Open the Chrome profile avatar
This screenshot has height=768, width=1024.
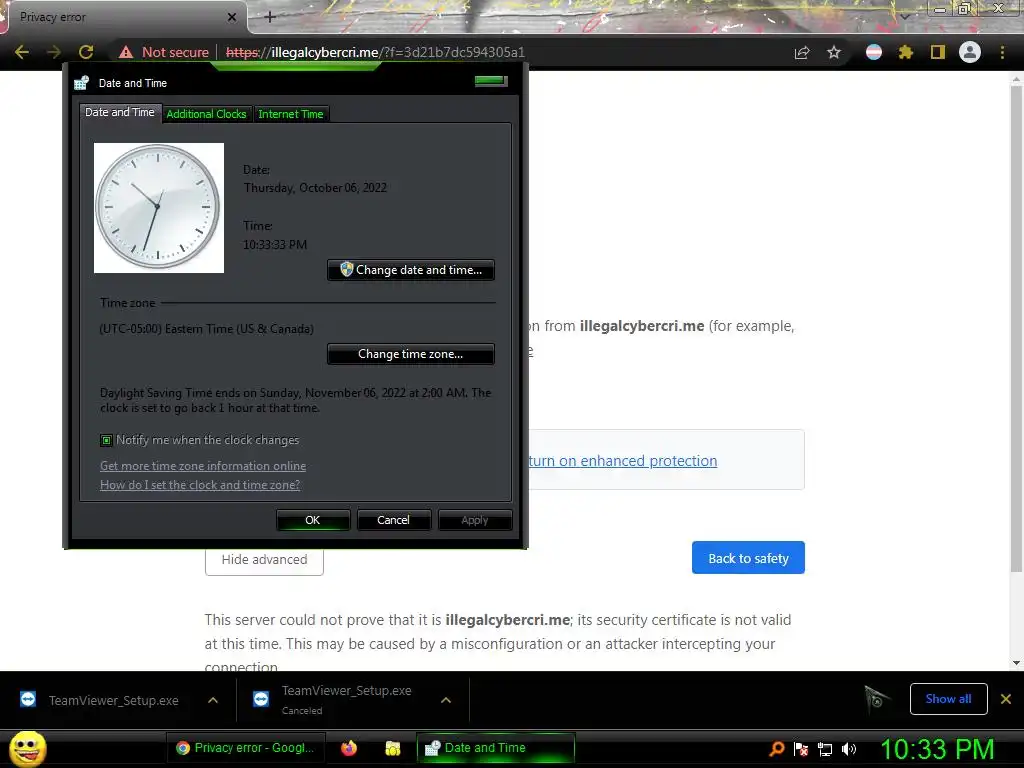[x=970, y=52]
